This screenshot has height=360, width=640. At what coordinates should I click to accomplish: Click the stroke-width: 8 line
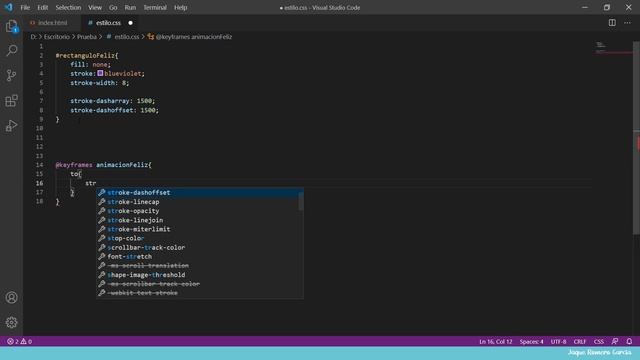[100, 83]
